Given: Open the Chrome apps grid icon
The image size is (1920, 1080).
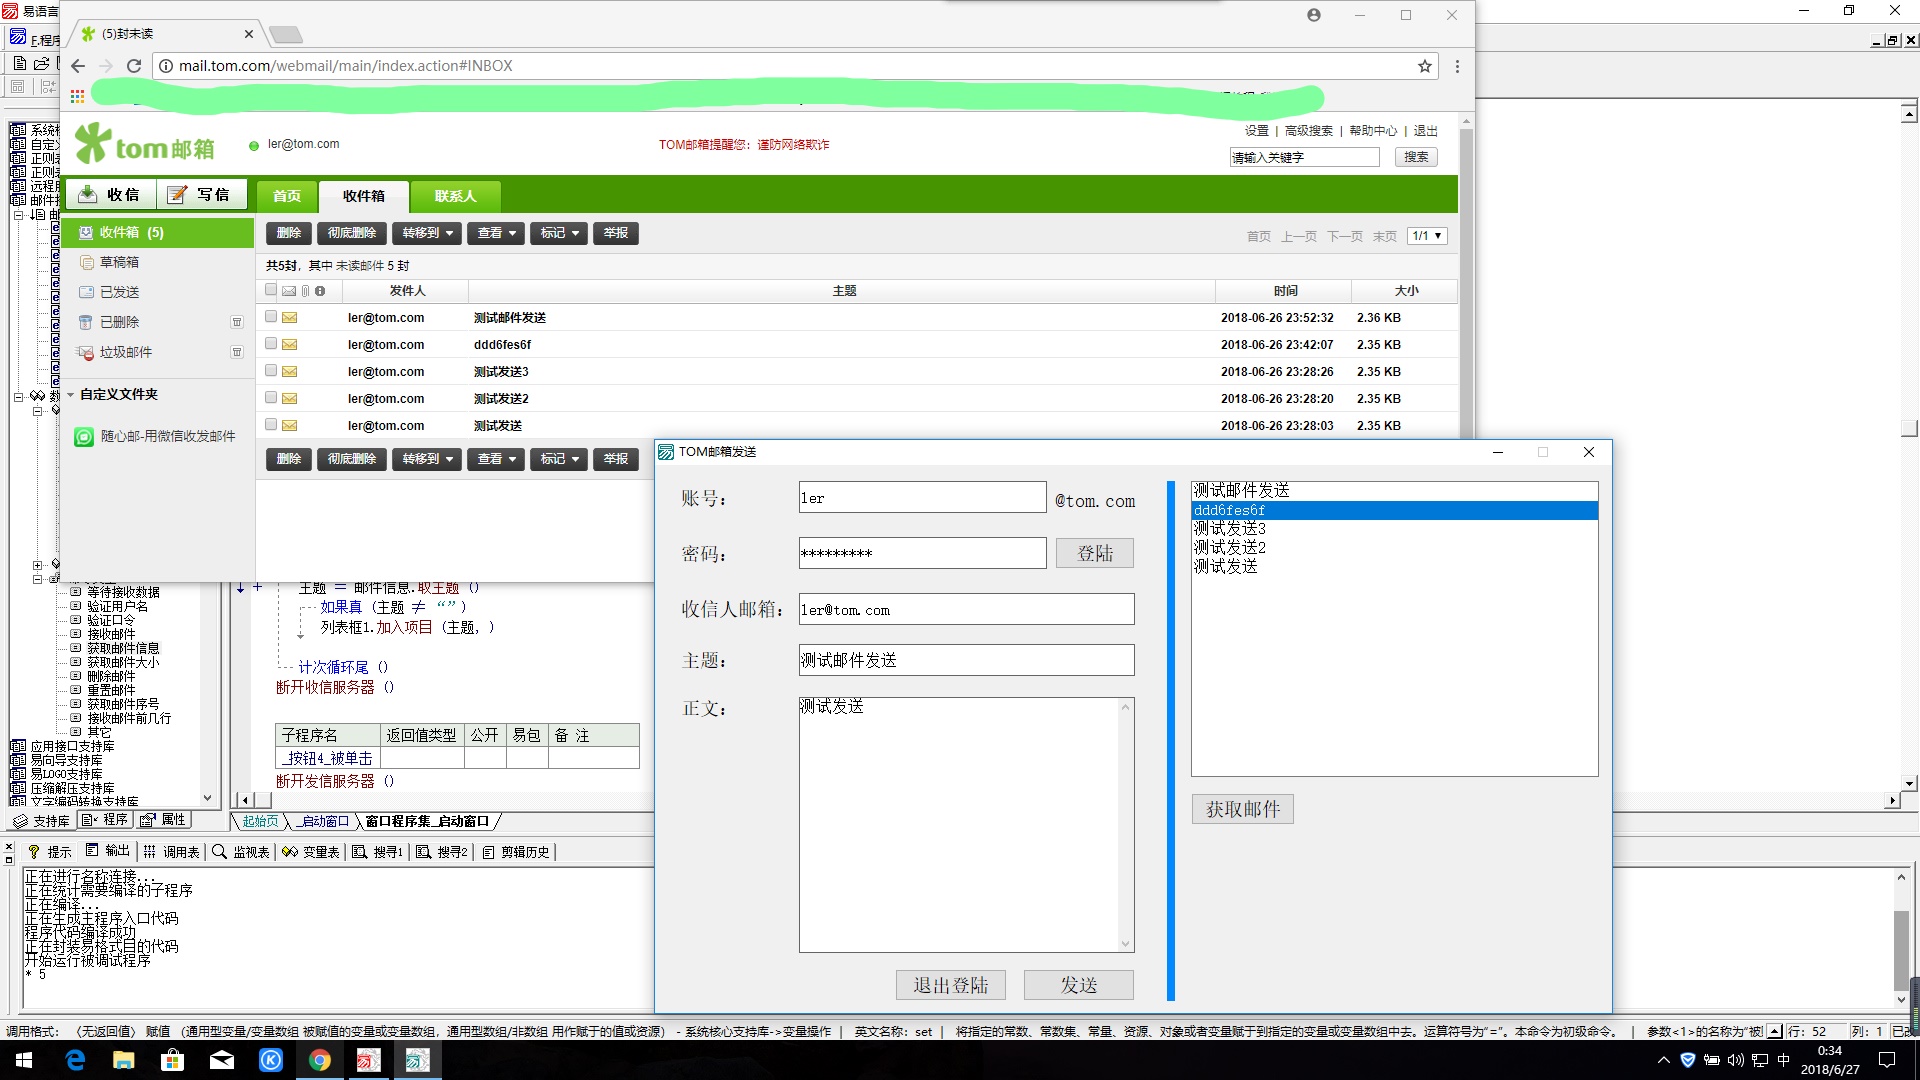Looking at the screenshot, I should tap(77, 97).
